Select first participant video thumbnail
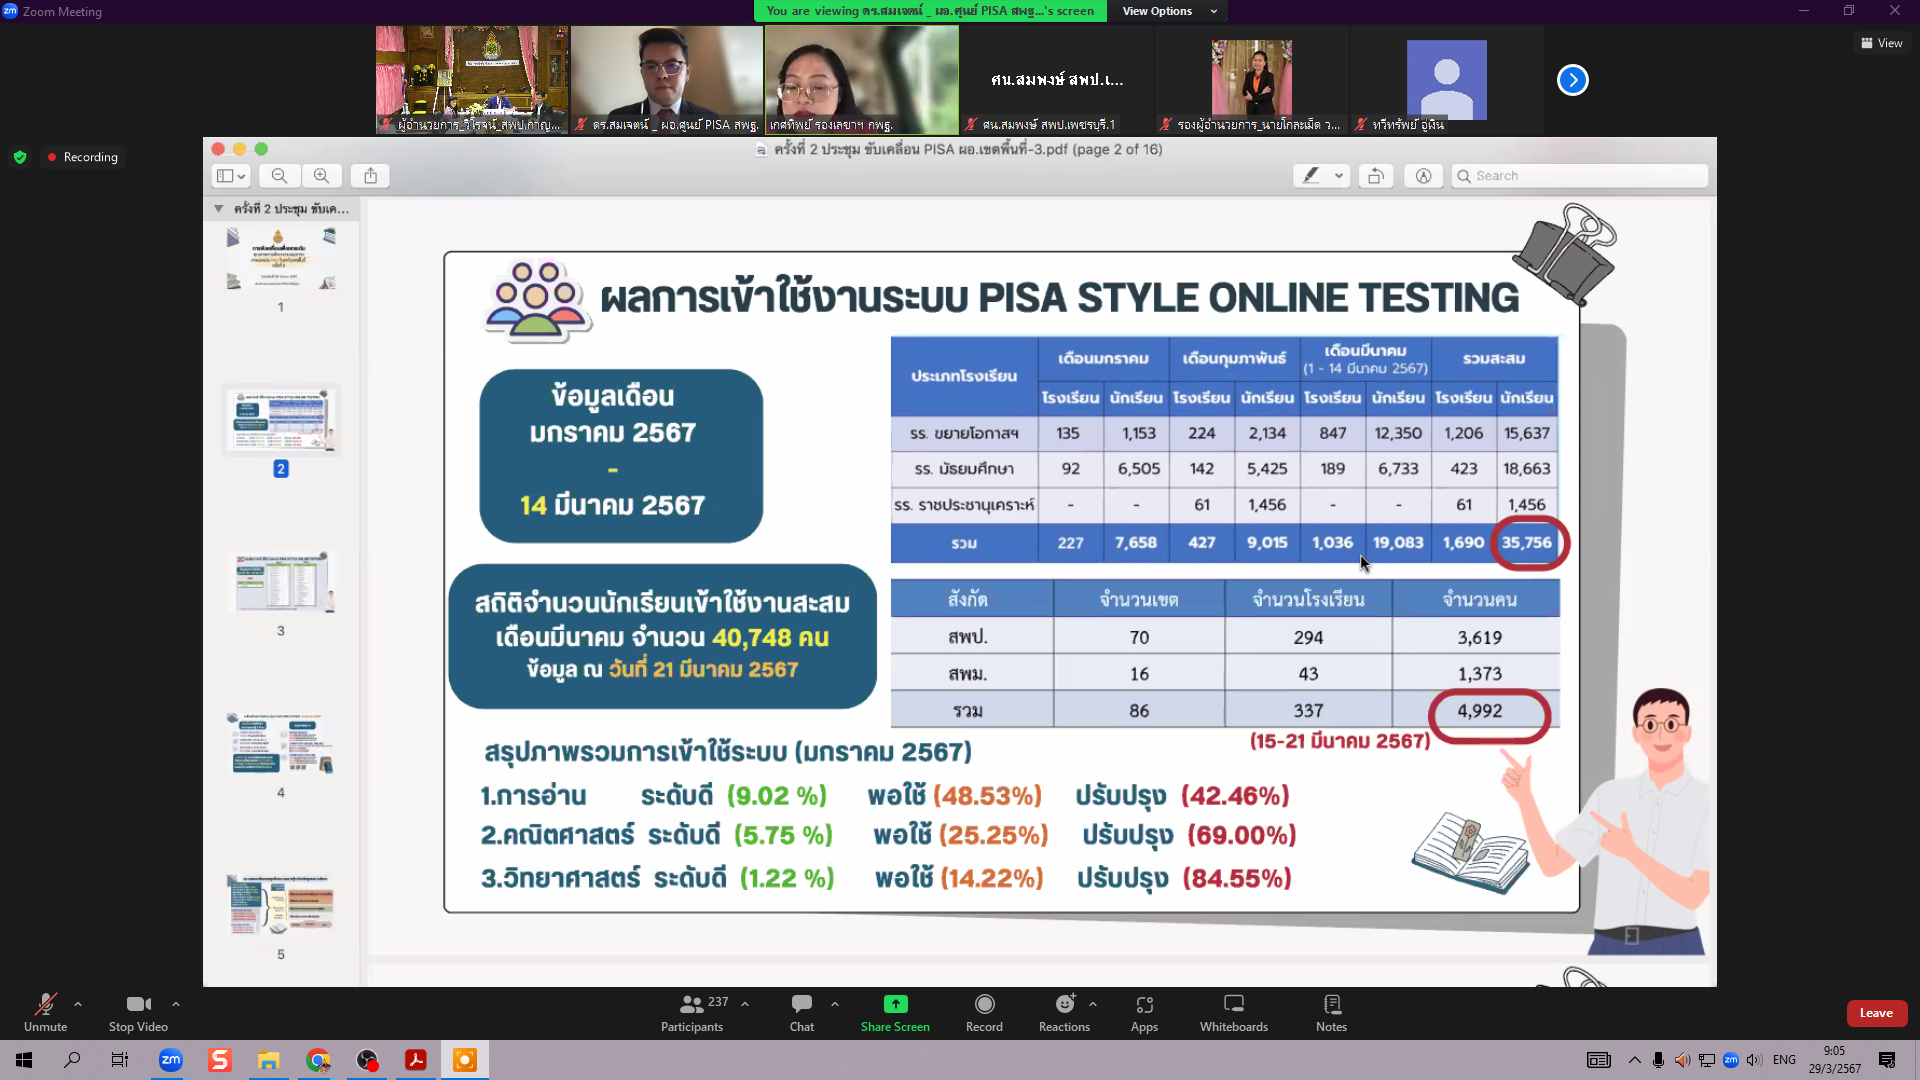 (x=472, y=80)
